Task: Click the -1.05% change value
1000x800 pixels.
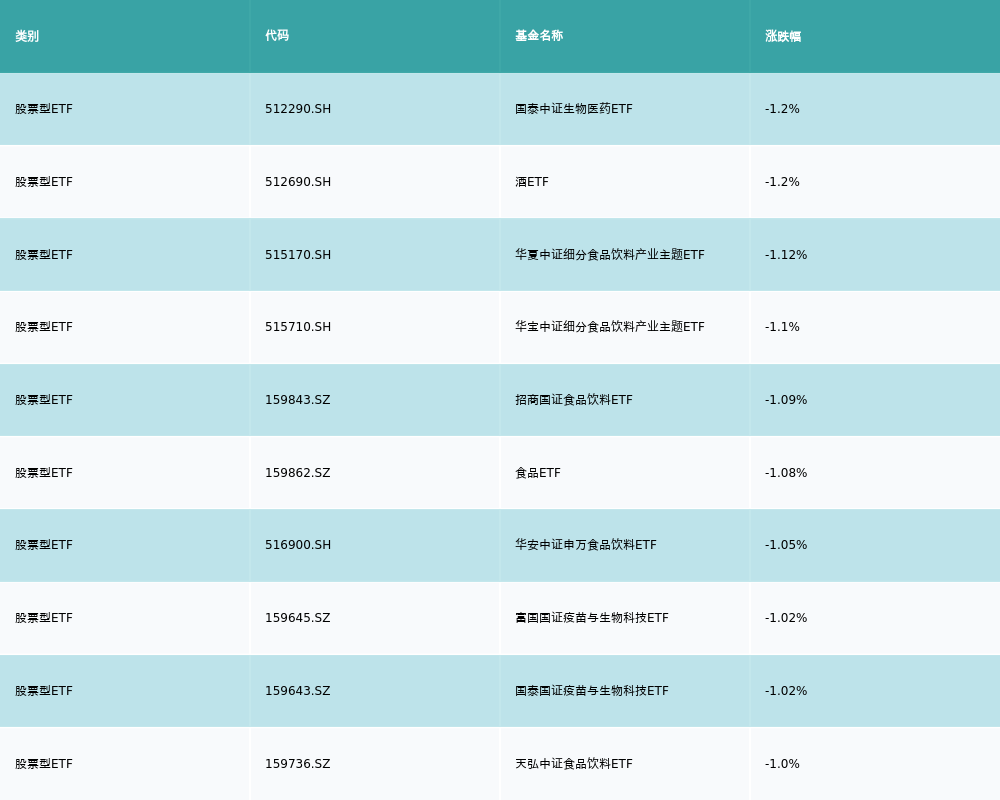Action: 786,545
